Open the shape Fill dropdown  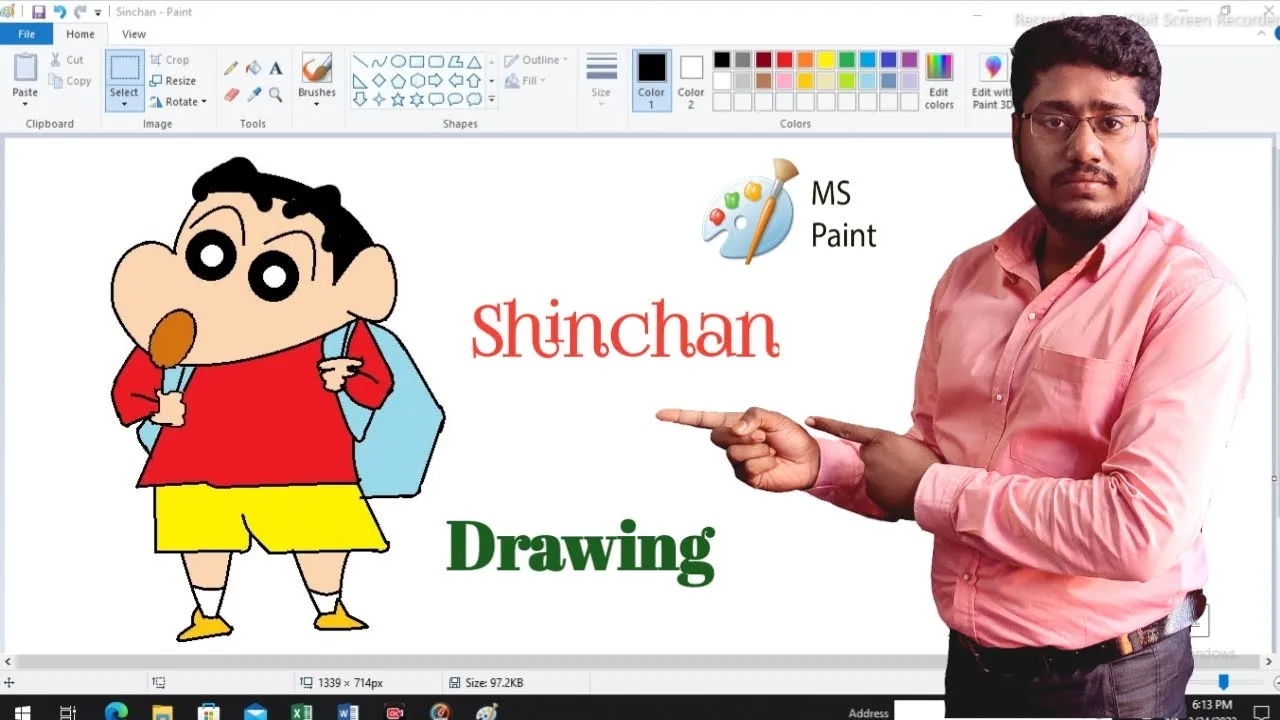(x=524, y=81)
